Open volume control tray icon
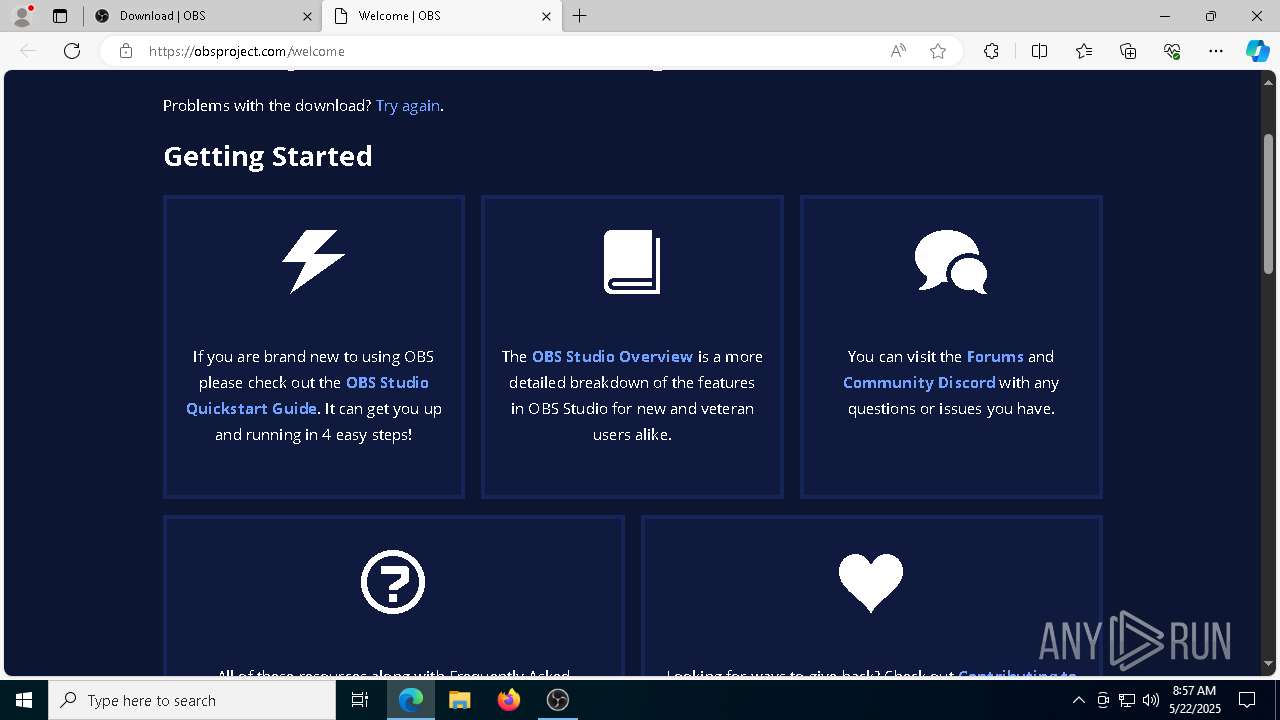 [1150, 700]
